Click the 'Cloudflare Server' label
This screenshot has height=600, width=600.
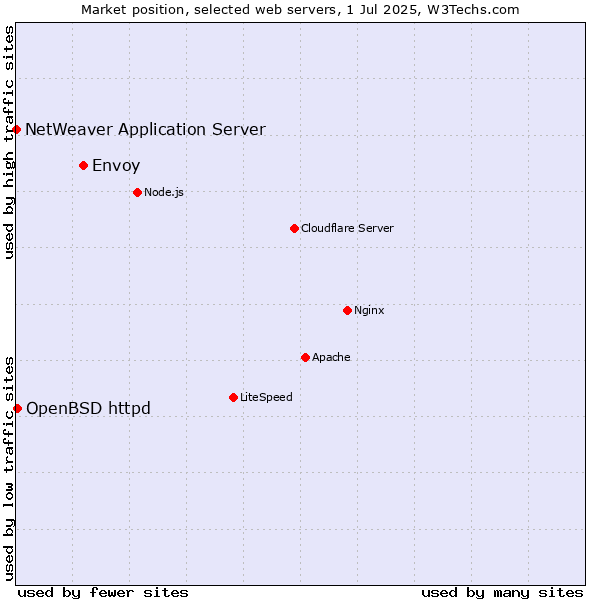point(347,228)
